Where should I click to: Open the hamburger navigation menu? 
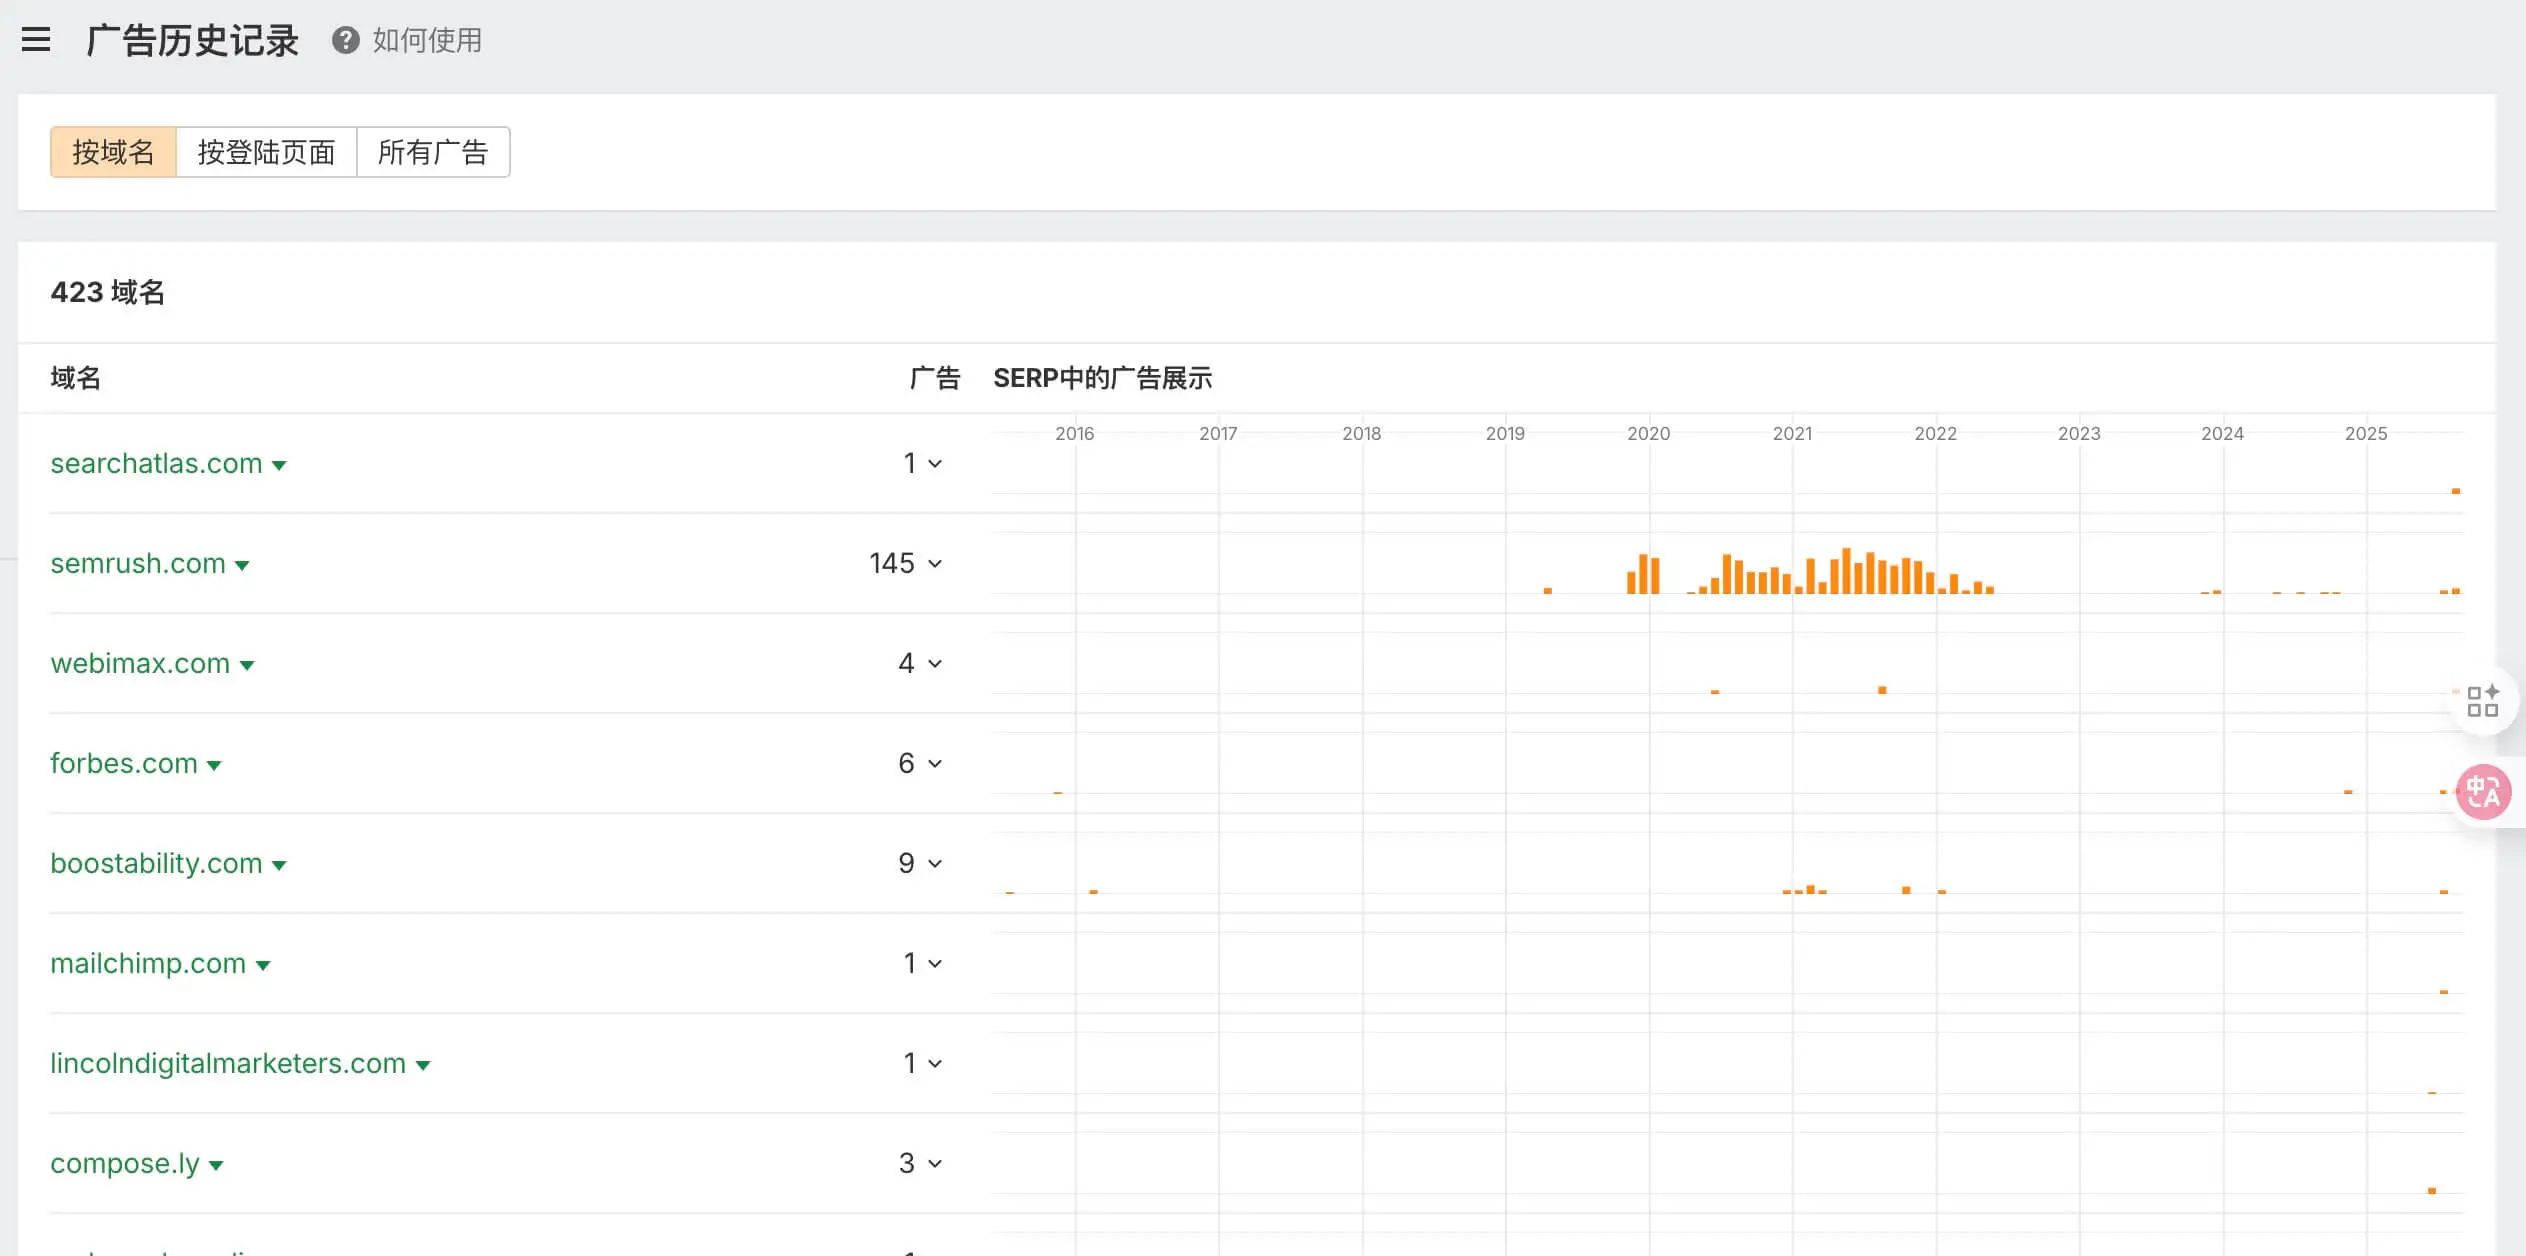point(36,39)
